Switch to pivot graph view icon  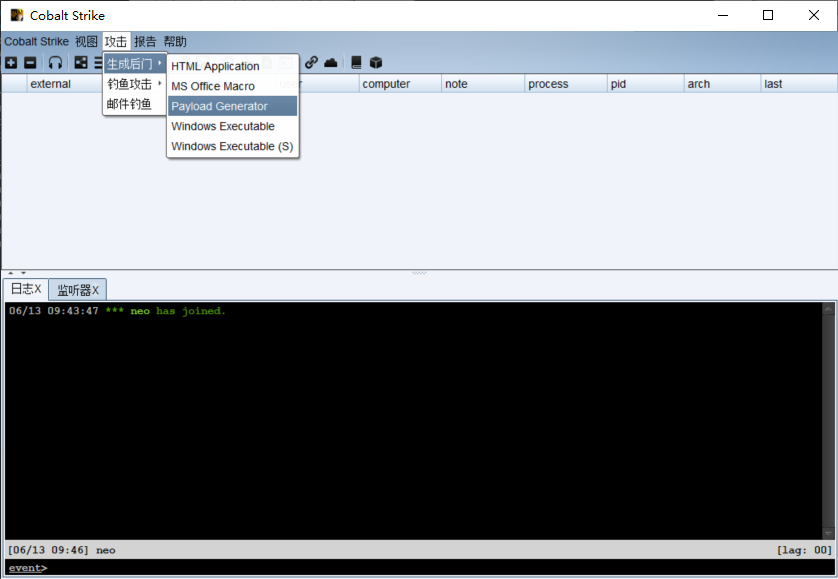tap(81, 63)
